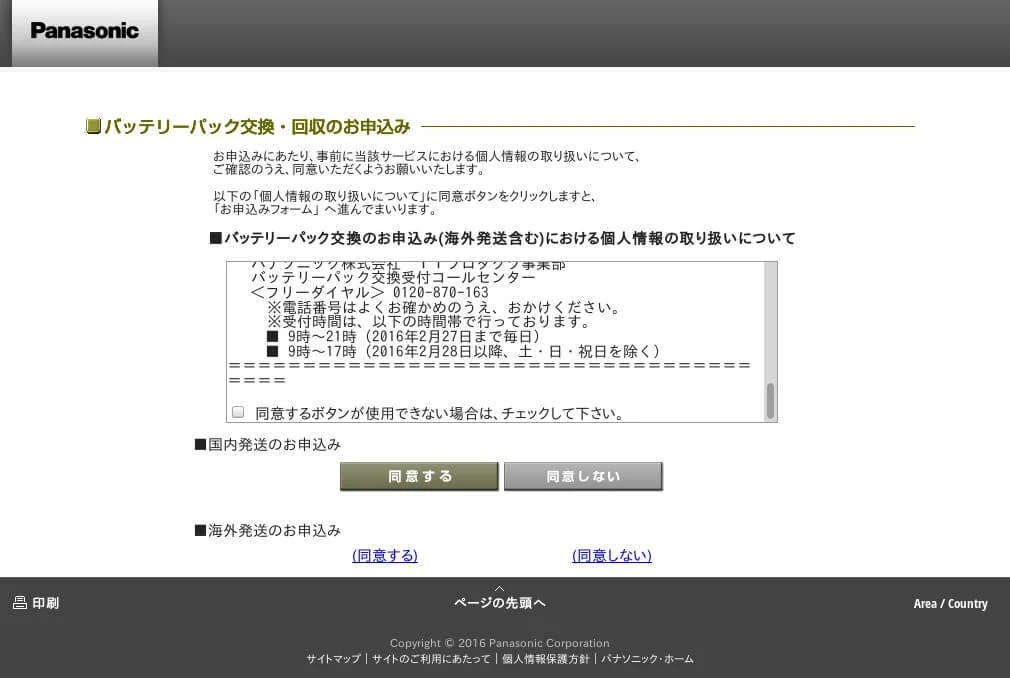Enable the checkbox for when 同意する button is unusable
Image resolution: width=1010 pixels, height=678 pixels.
[x=238, y=412]
